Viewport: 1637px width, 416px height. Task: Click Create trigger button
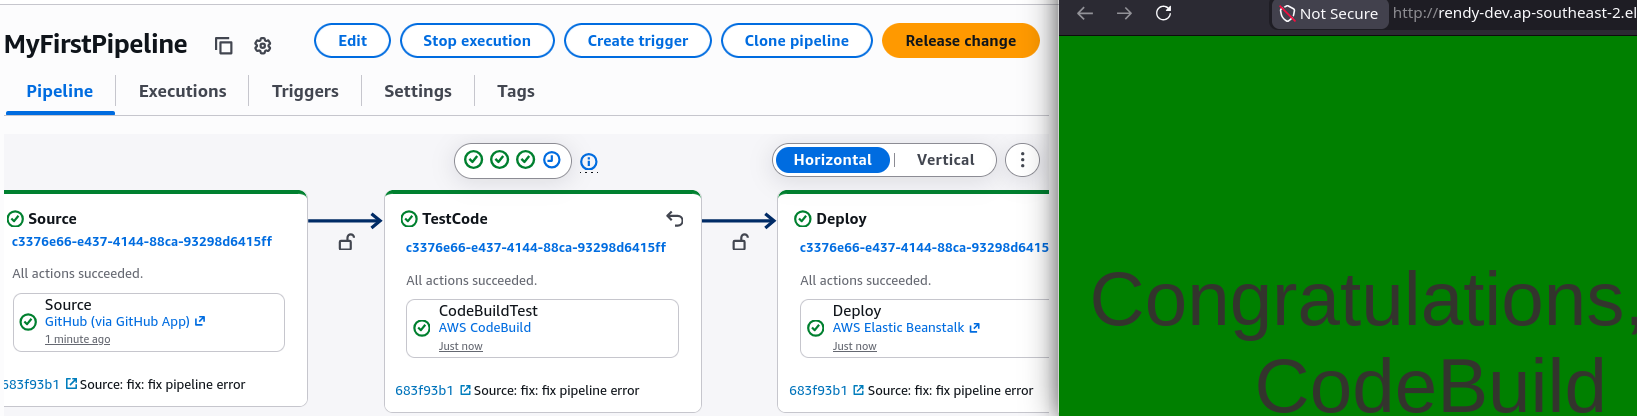(638, 41)
